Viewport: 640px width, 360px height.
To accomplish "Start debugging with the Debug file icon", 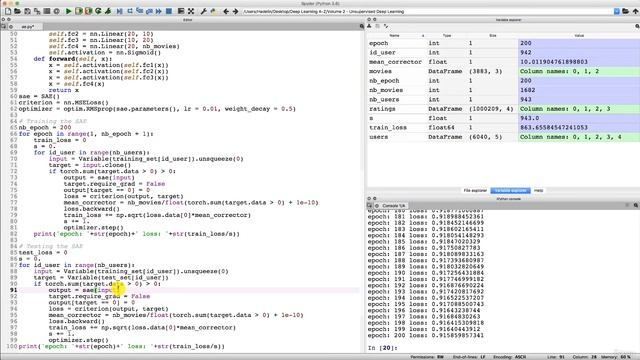I will (119, 11).
